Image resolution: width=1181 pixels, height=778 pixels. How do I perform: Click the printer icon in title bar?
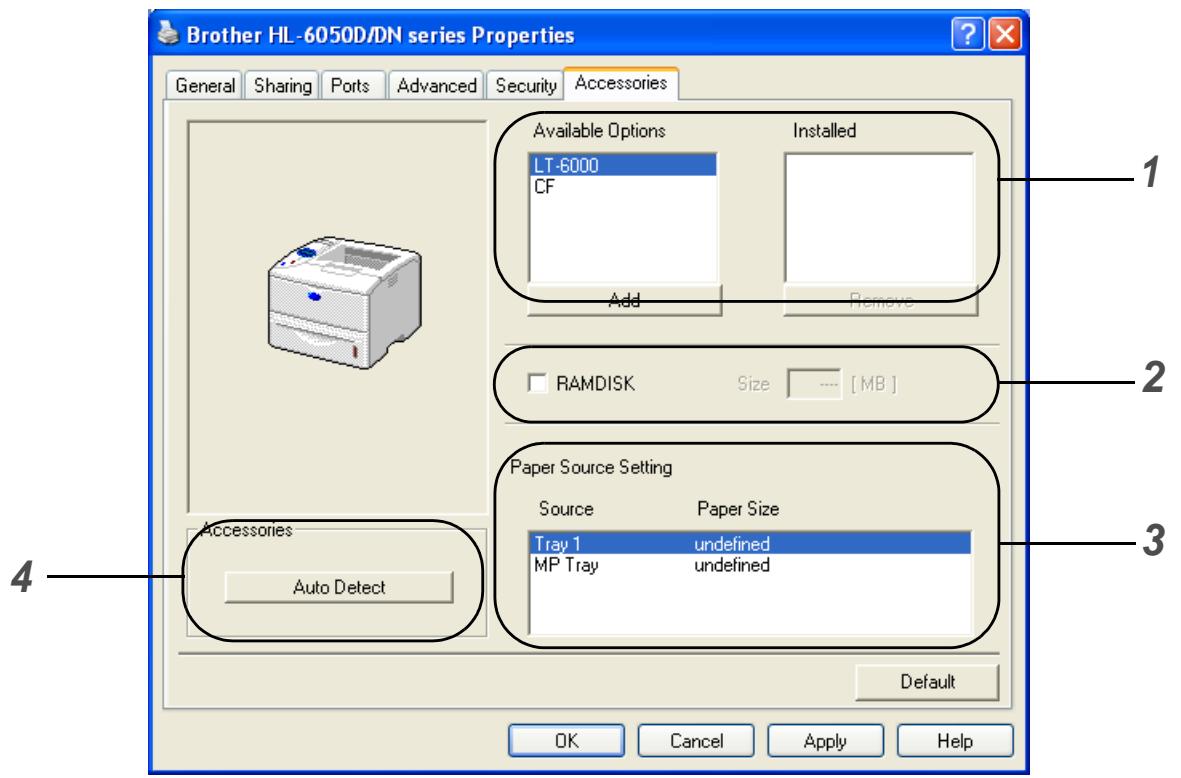169,33
